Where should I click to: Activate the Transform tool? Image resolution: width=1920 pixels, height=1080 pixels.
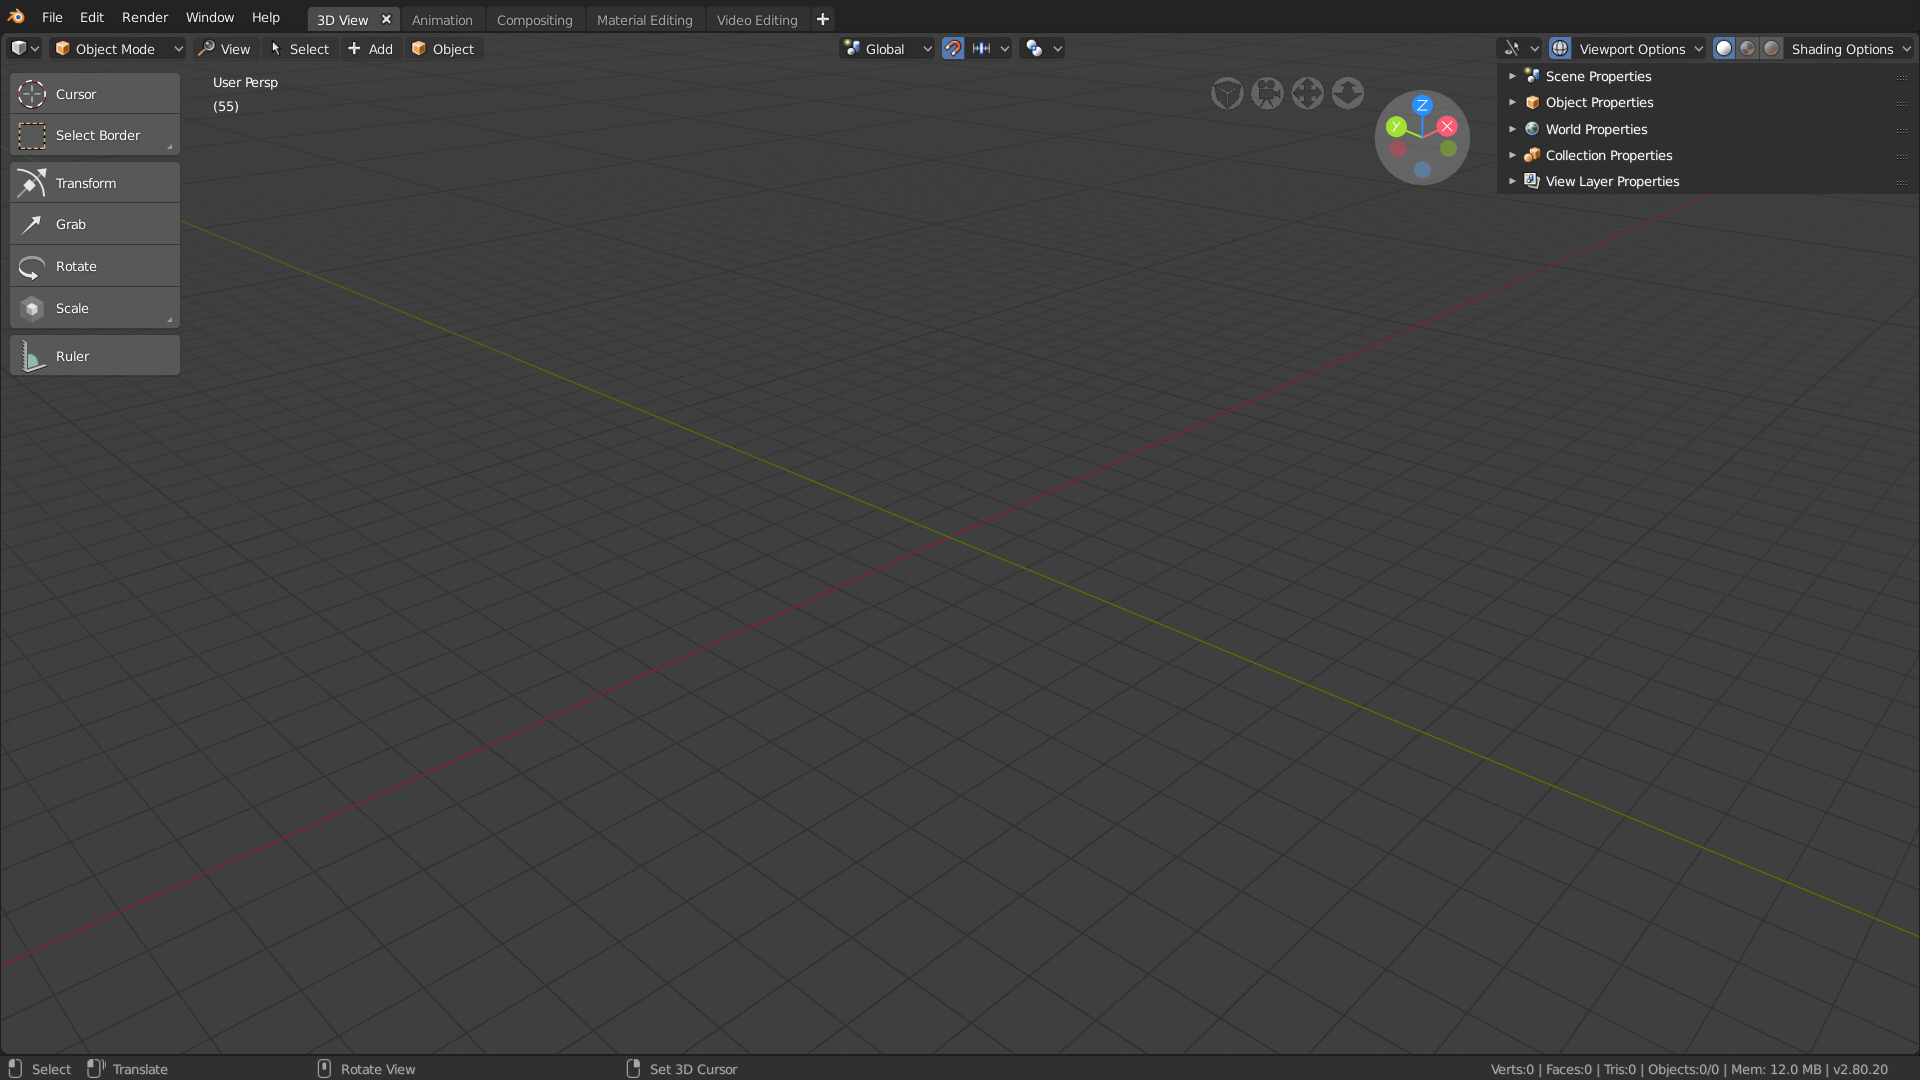tap(94, 182)
